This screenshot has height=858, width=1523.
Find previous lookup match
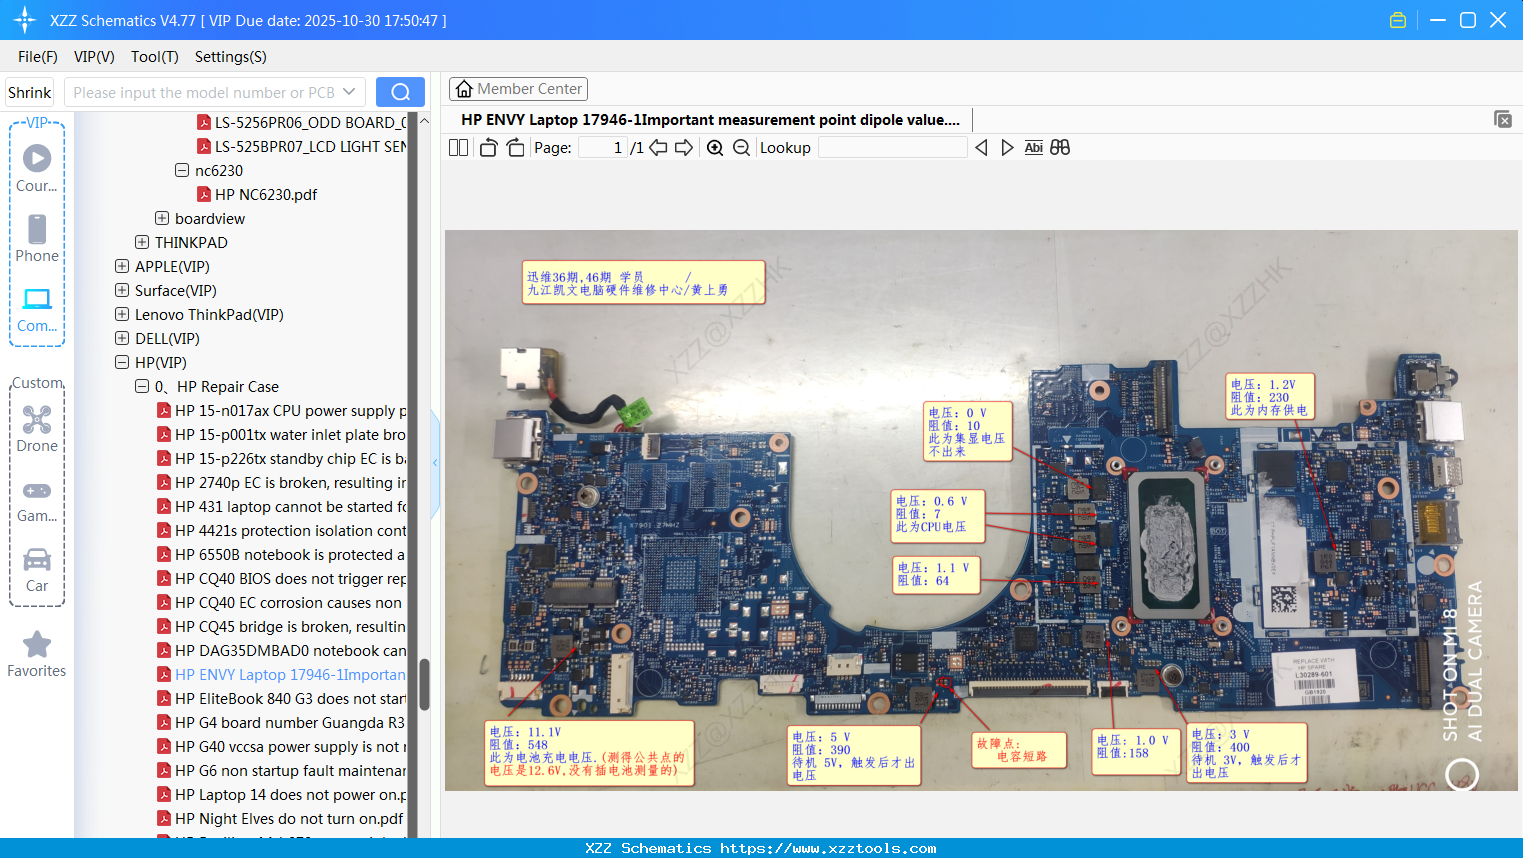(981, 148)
